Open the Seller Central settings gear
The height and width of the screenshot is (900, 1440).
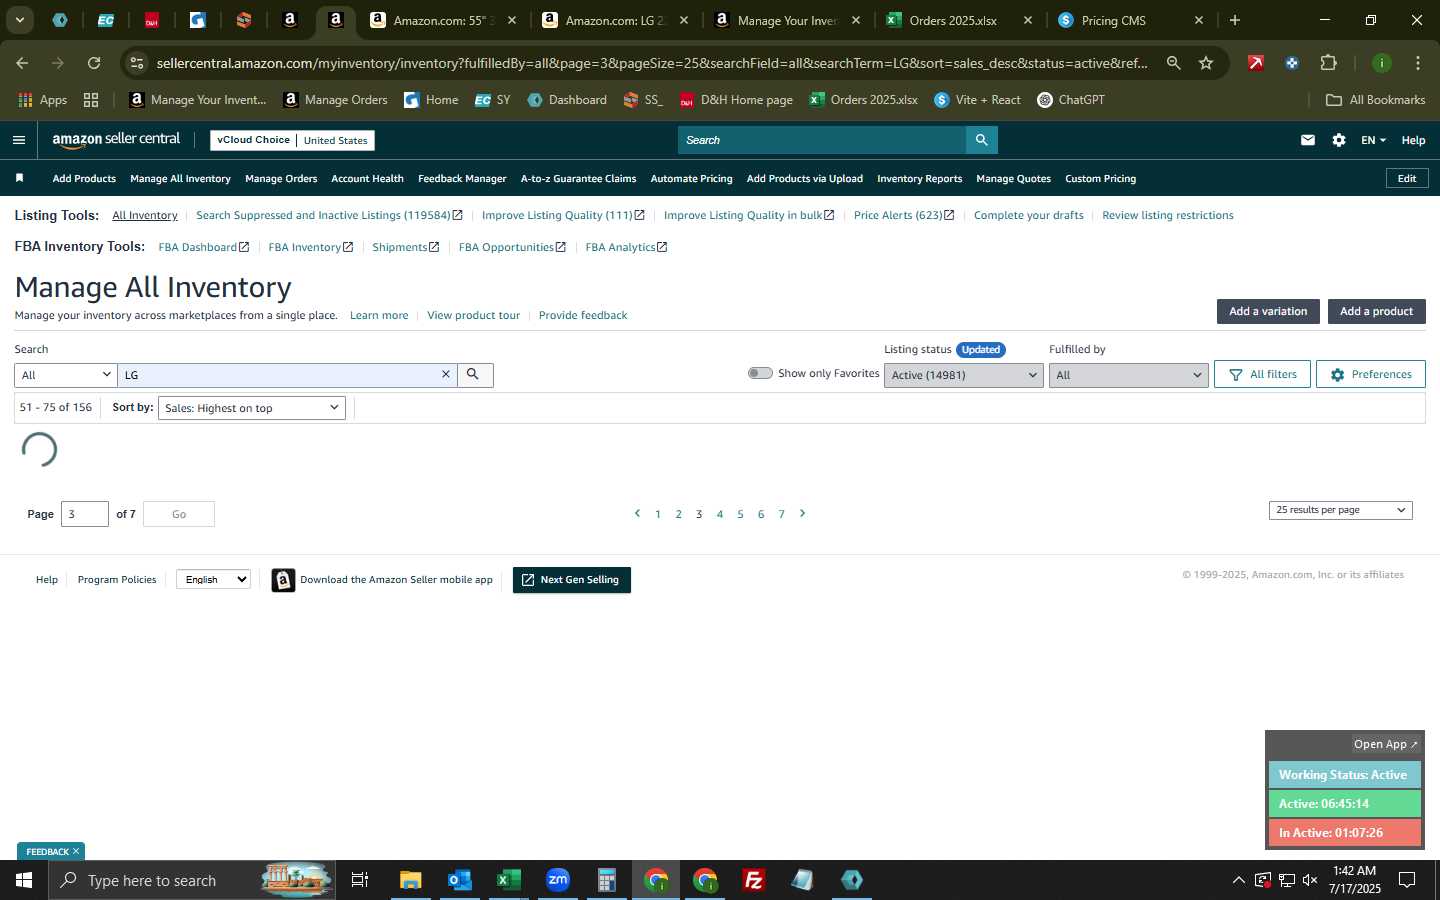(1339, 140)
